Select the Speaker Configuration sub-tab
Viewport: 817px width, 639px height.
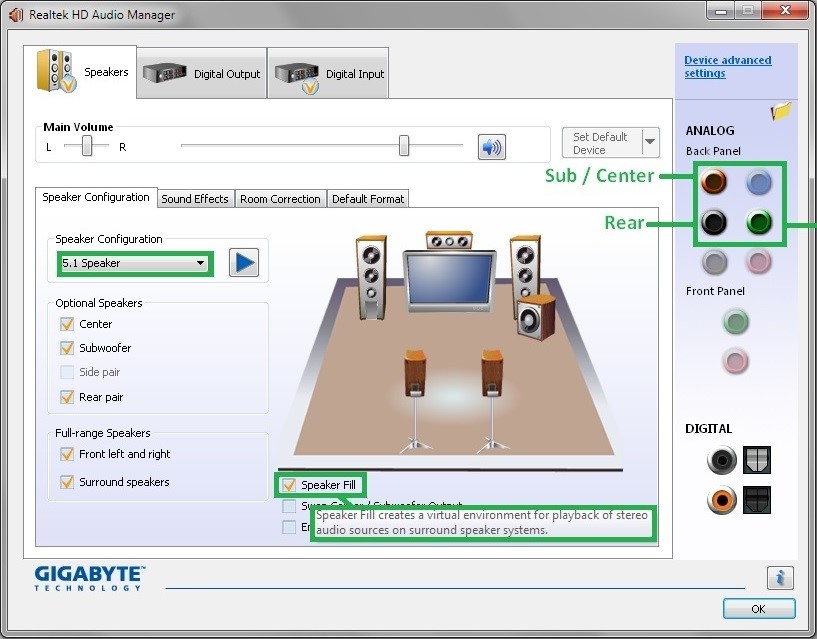96,198
